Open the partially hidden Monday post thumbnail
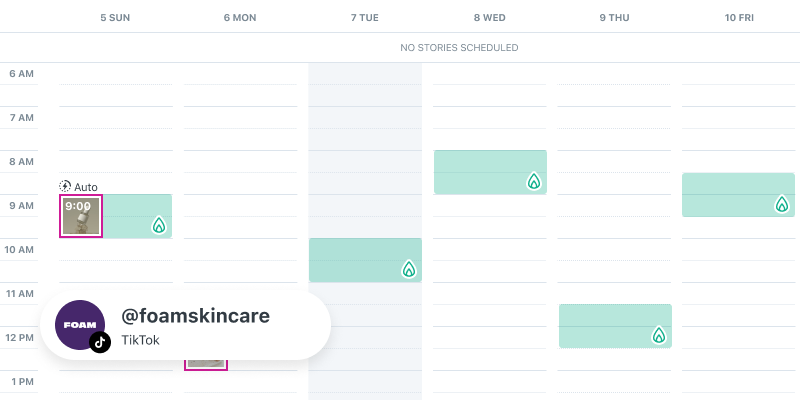This screenshot has width=800, height=400. tap(206, 363)
